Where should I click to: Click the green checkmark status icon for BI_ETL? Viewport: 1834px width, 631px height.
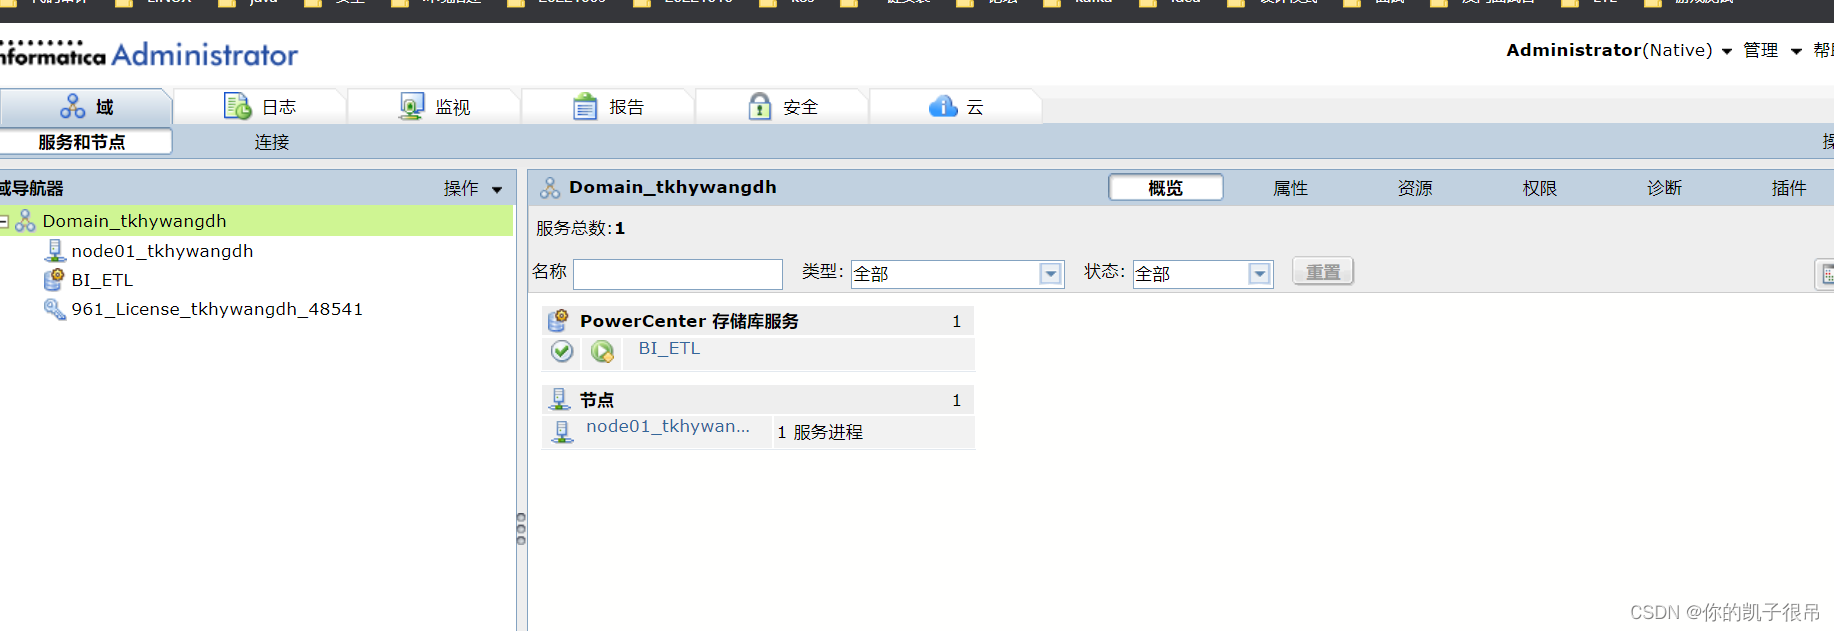[x=562, y=351]
